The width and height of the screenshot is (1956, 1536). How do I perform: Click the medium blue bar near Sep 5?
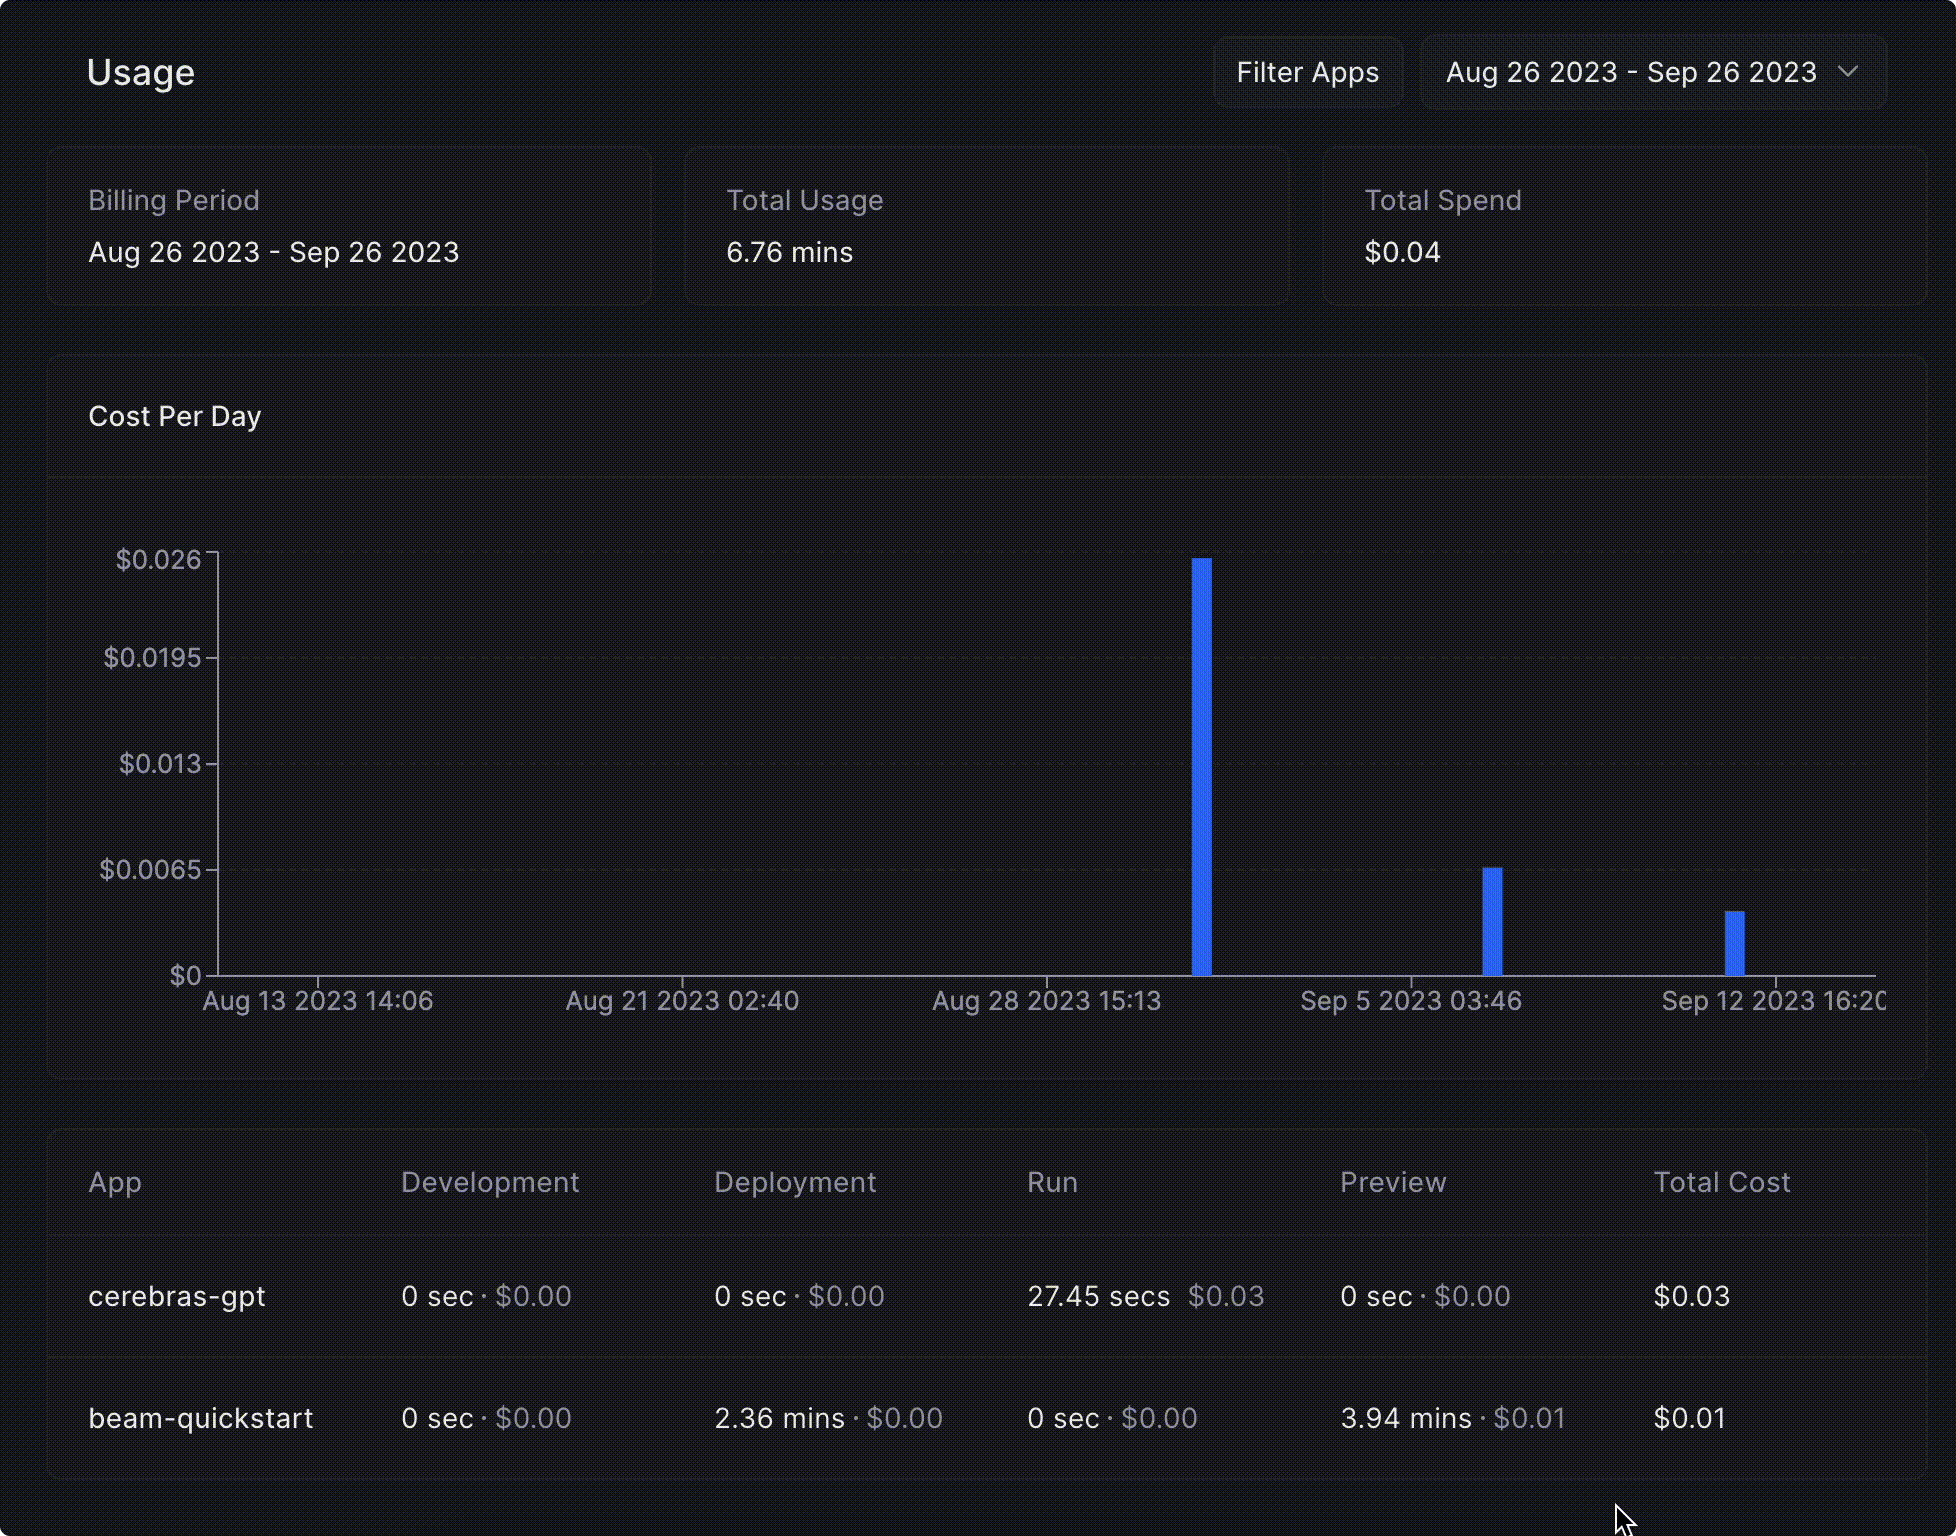pyautogui.click(x=1492, y=921)
